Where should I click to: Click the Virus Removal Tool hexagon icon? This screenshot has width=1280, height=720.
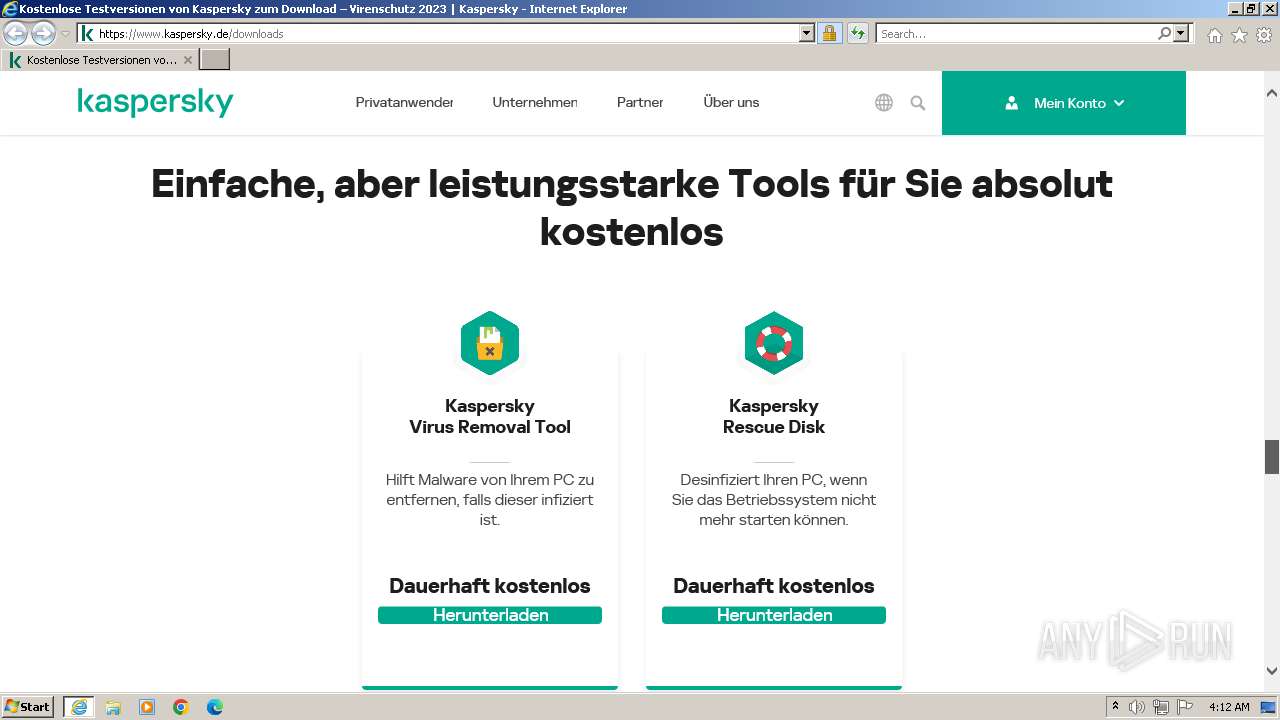(x=490, y=343)
